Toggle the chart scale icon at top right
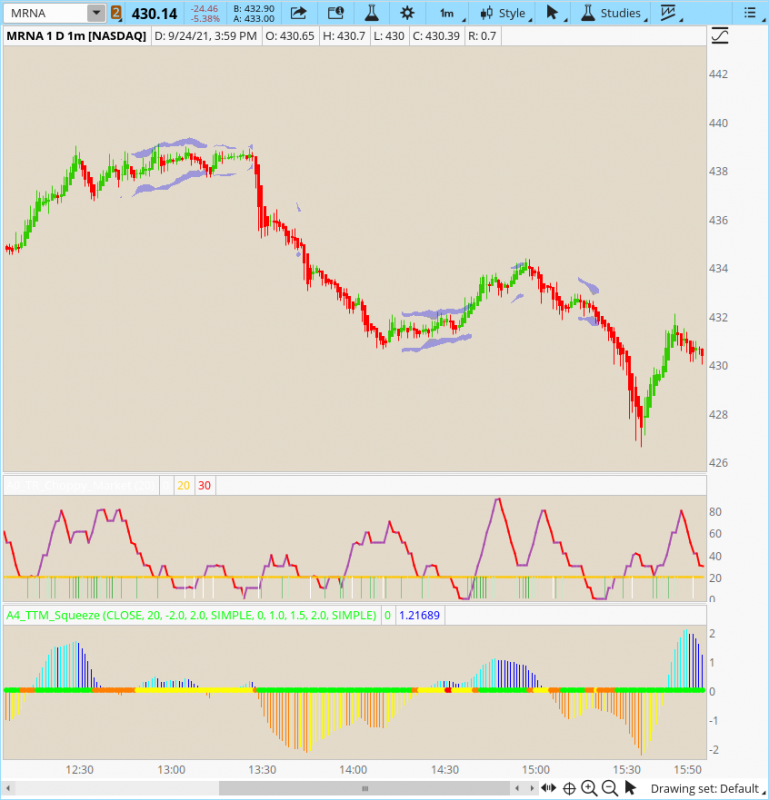This screenshot has width=769, height=800. coord(719,36)
